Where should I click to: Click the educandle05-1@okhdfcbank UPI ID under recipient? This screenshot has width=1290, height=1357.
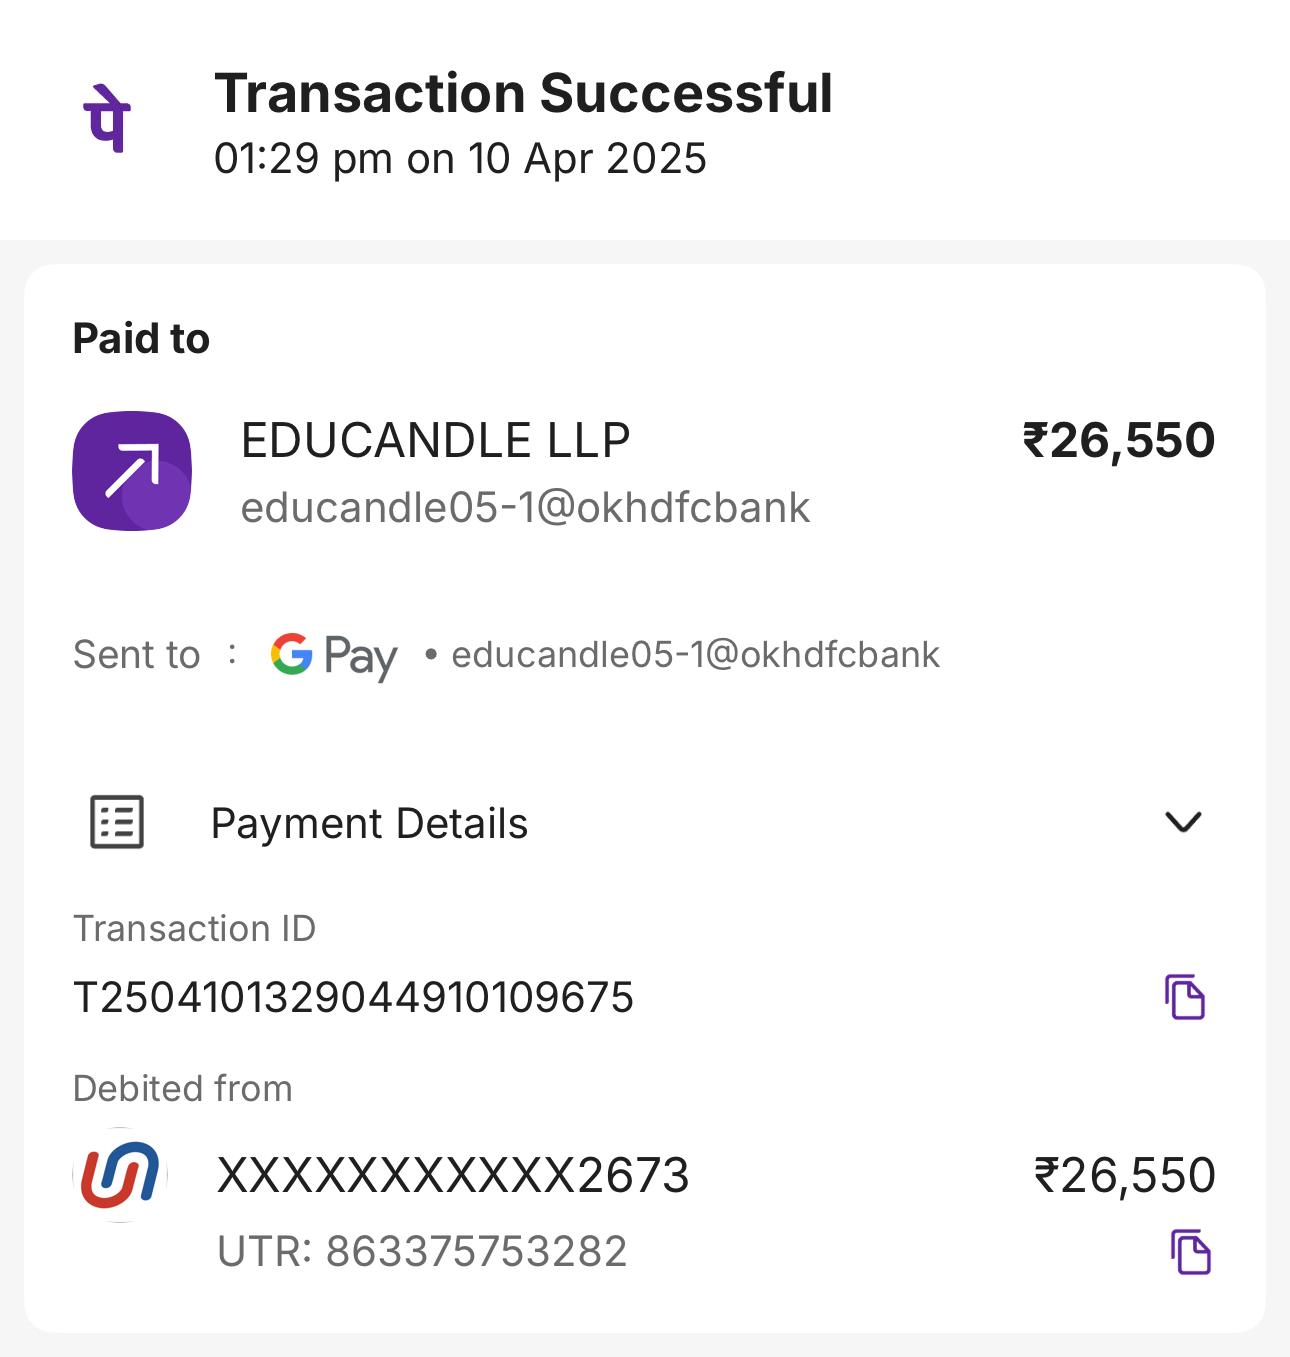tap(525, 508)
